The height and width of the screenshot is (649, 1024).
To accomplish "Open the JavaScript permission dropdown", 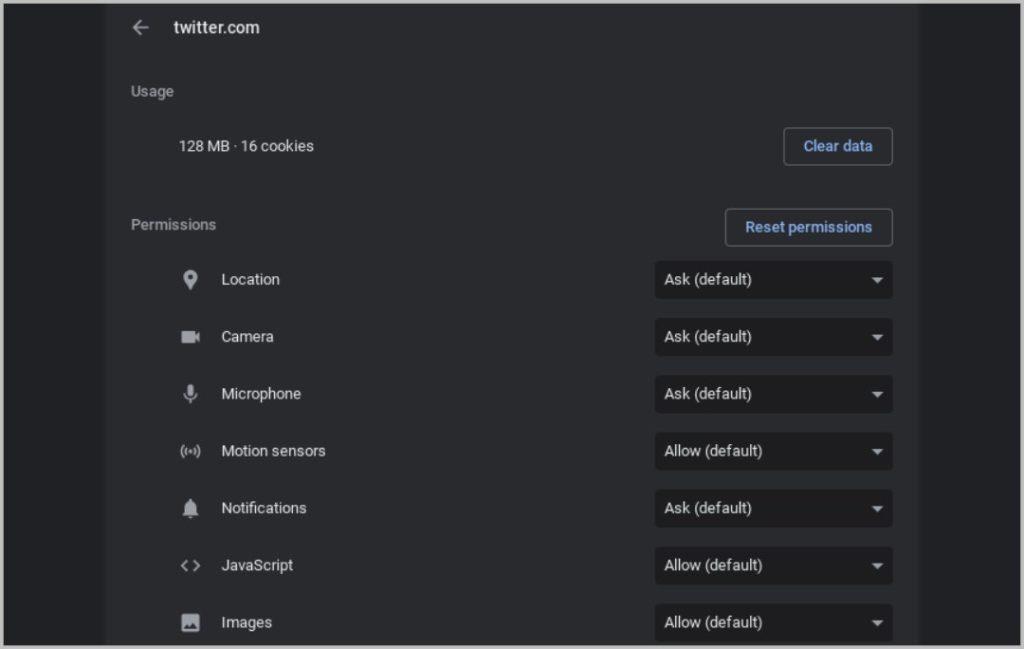I will pyautogui.click(x=773, y=565).
